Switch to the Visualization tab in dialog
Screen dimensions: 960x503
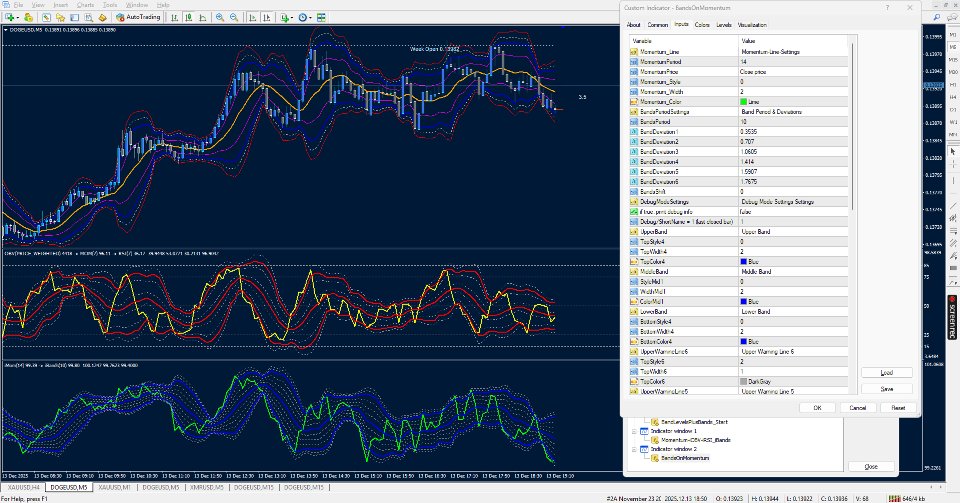click(752, 25)
